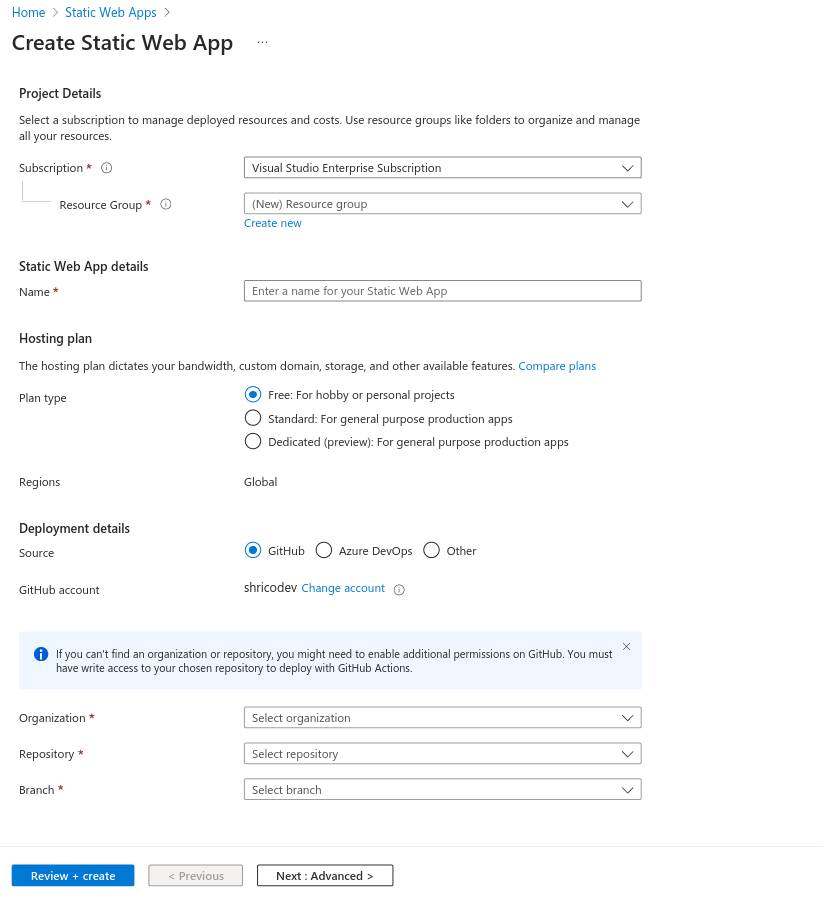
Task: Dismiss the GitHub permissions info banner
Action: click(x=626, y=647)
